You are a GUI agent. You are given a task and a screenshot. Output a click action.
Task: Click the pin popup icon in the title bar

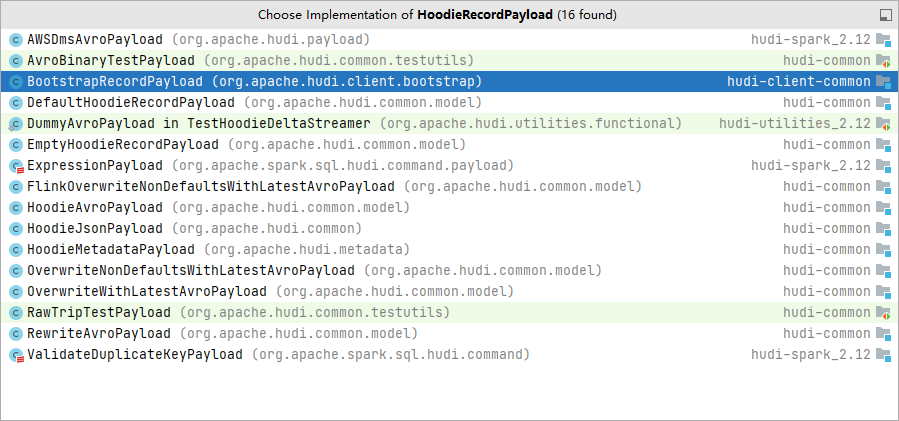click(x=884, y=15)
